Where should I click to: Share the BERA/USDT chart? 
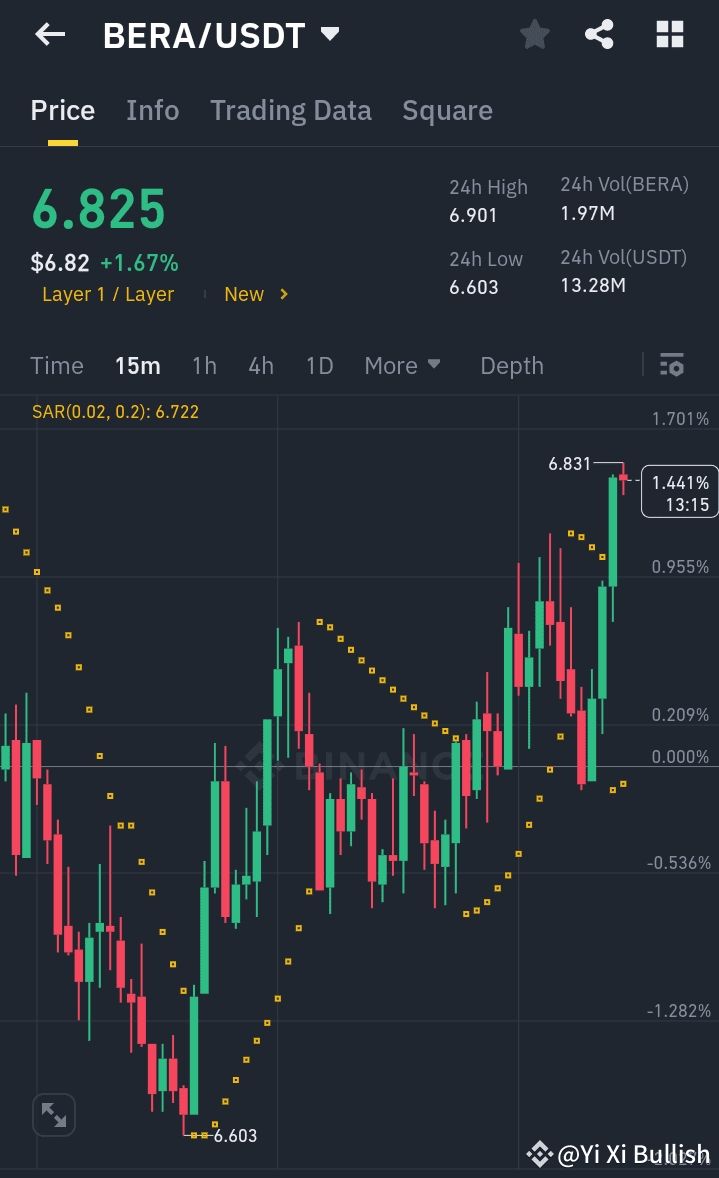click(x=599, y=34)
